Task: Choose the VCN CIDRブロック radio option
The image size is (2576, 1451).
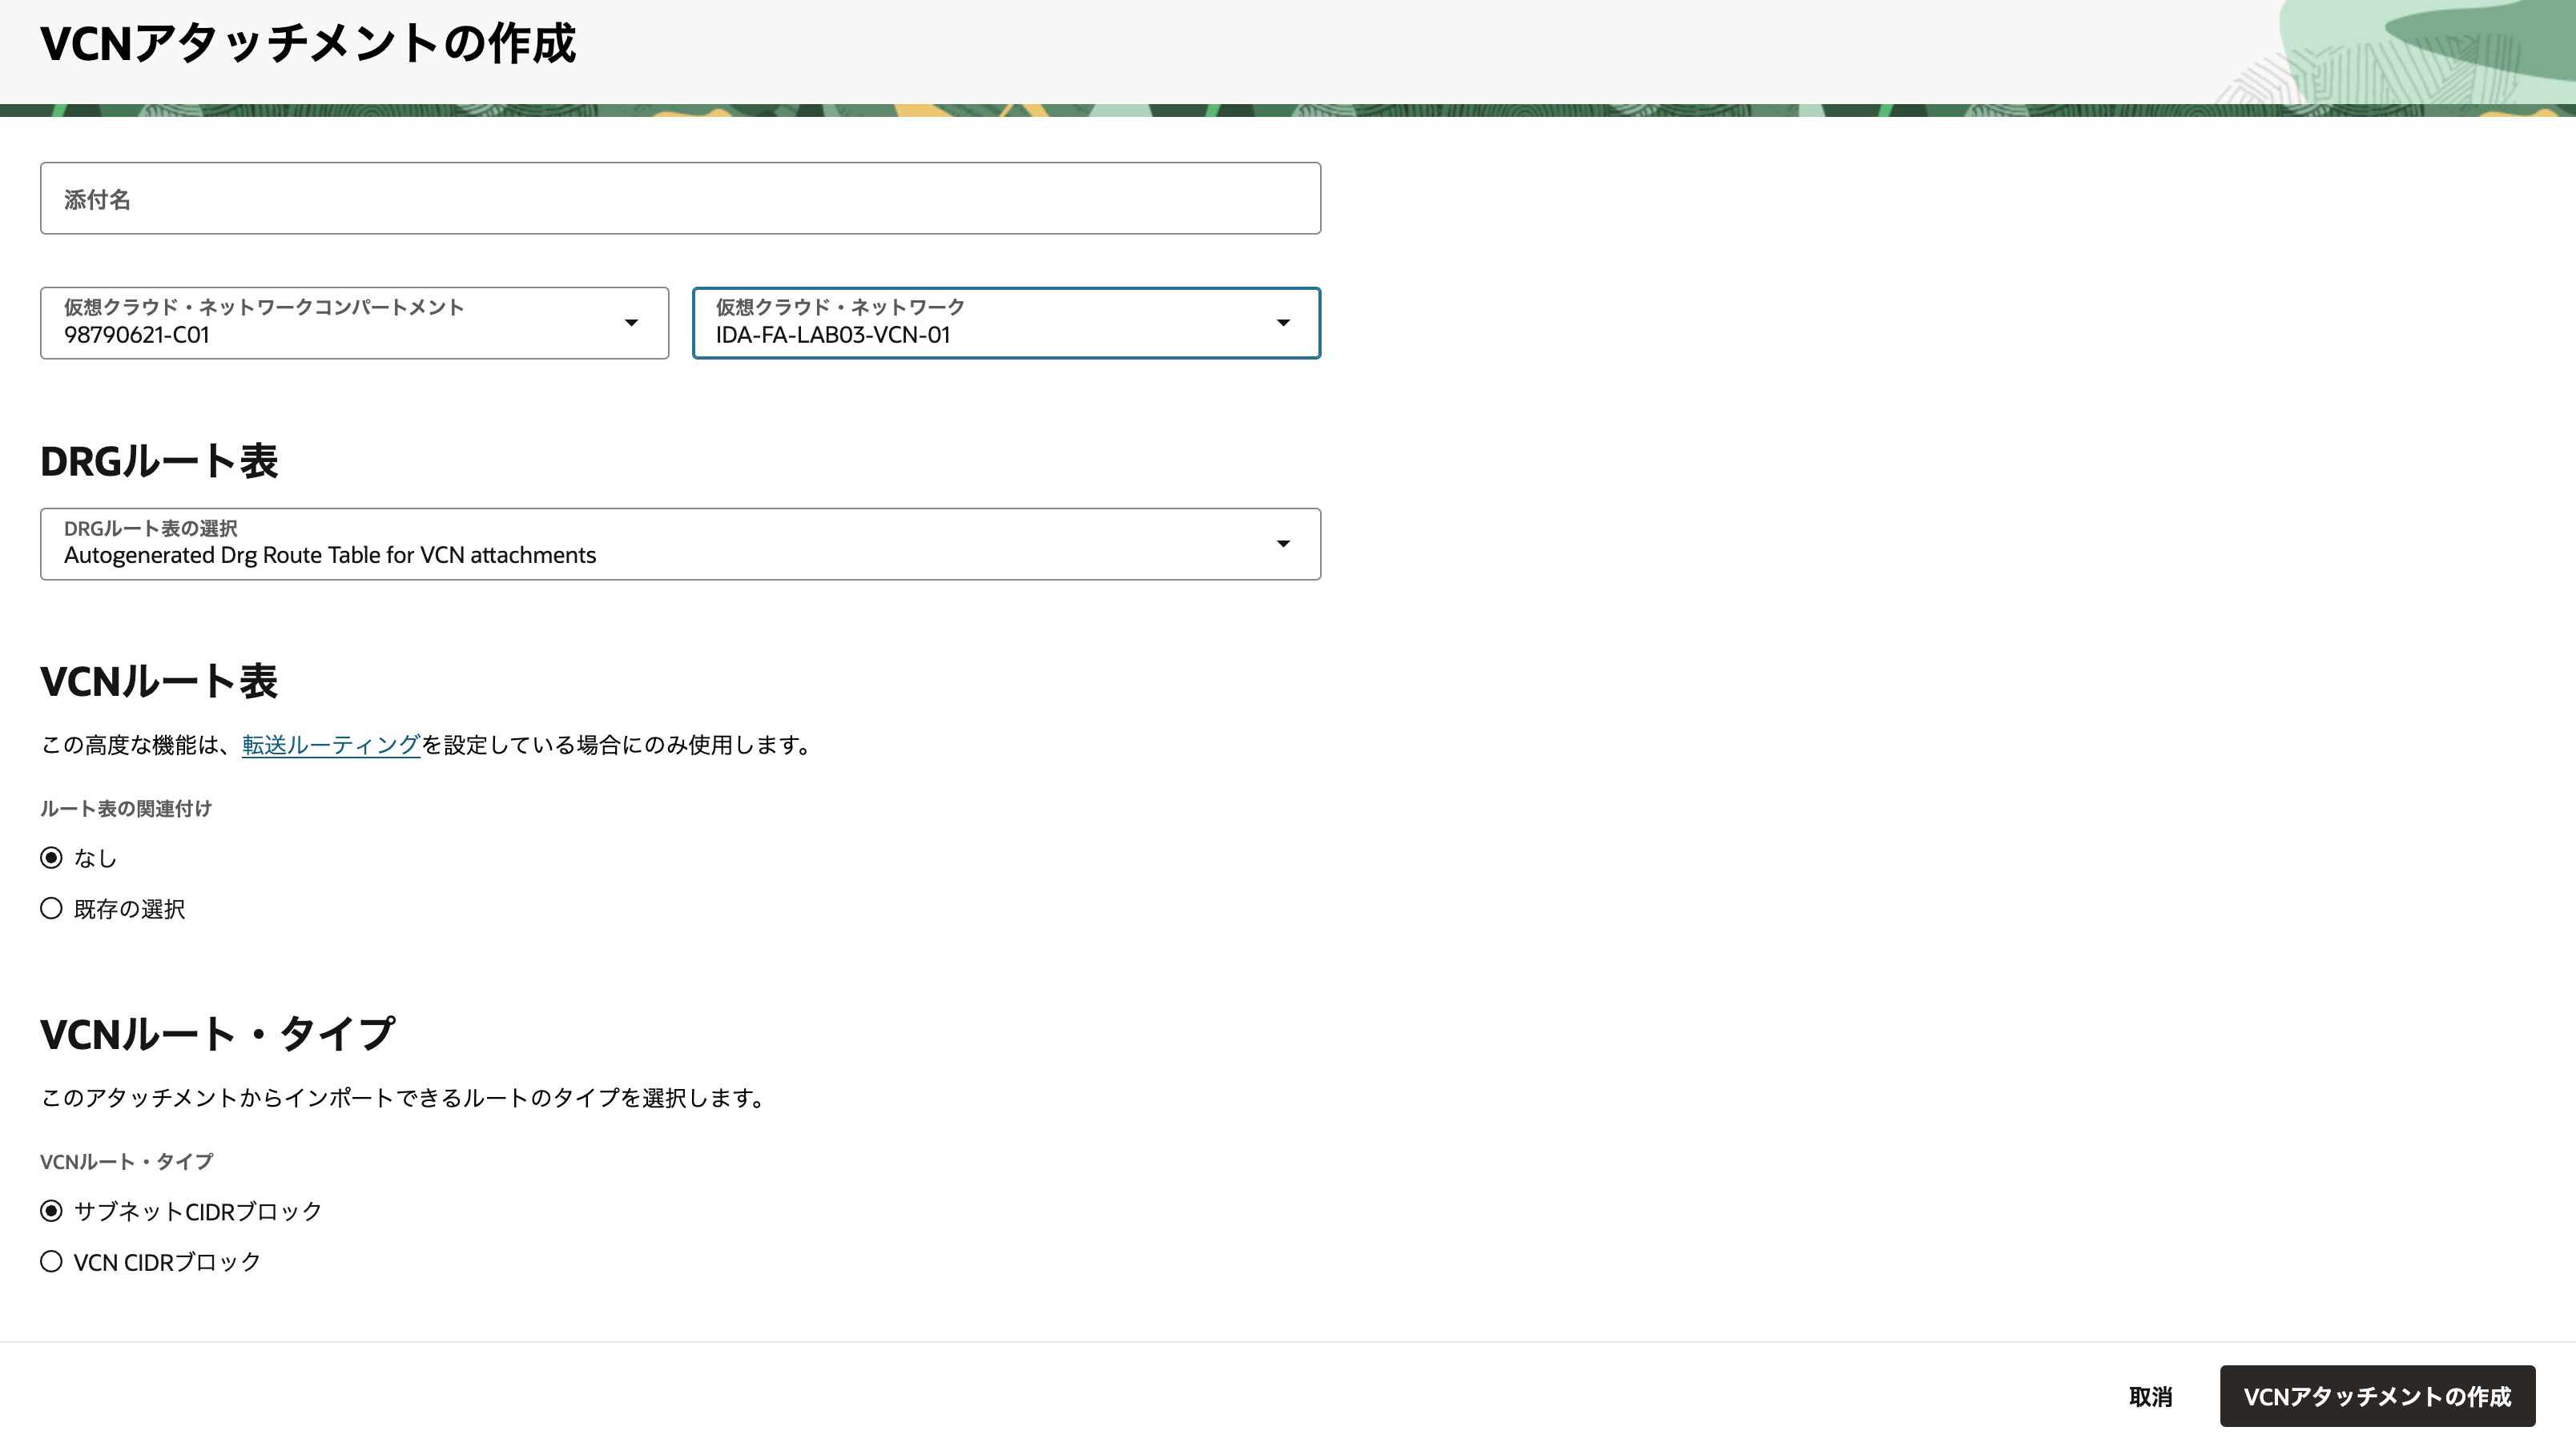Action: coord(51,1262)
